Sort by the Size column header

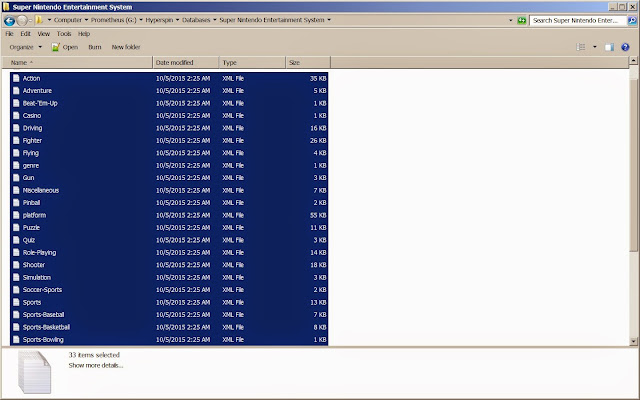pyautogui.click(x=308, y=62)
